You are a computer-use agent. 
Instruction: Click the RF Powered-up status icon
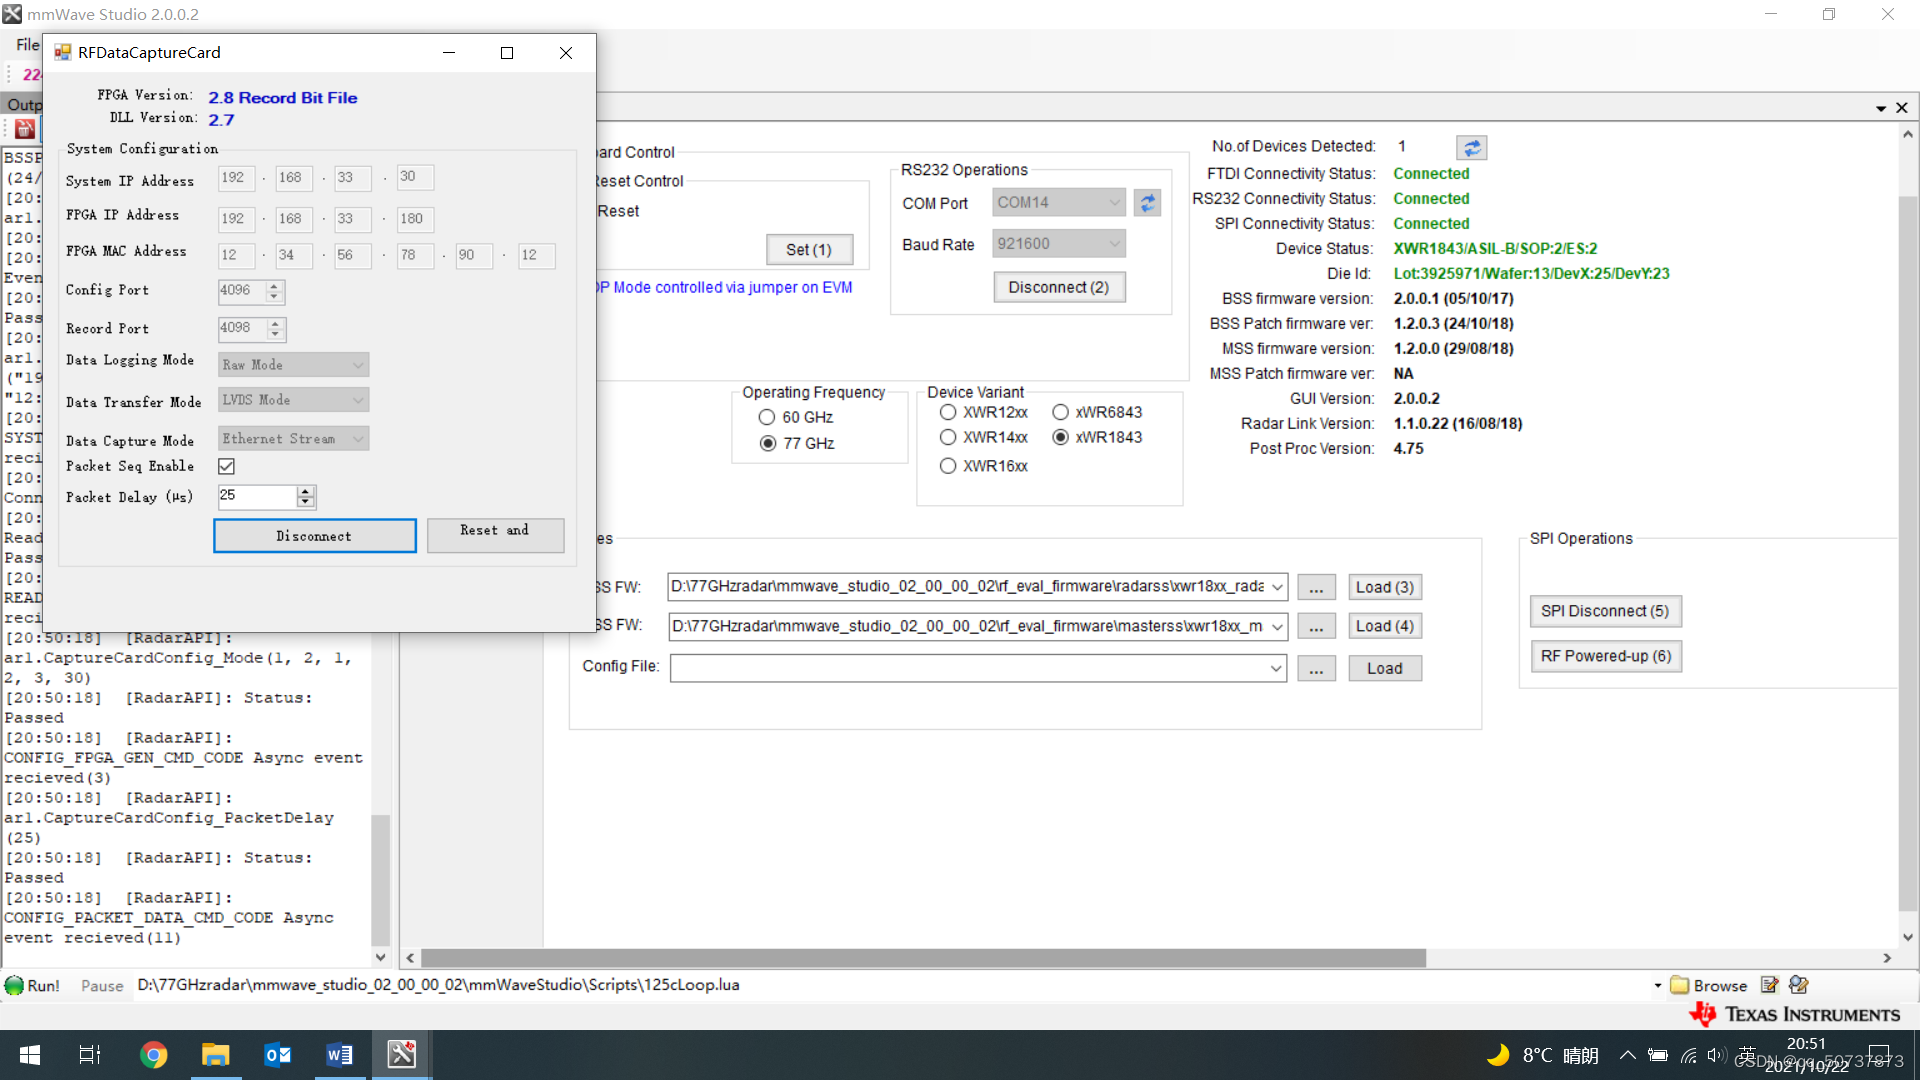[1605, 655]
